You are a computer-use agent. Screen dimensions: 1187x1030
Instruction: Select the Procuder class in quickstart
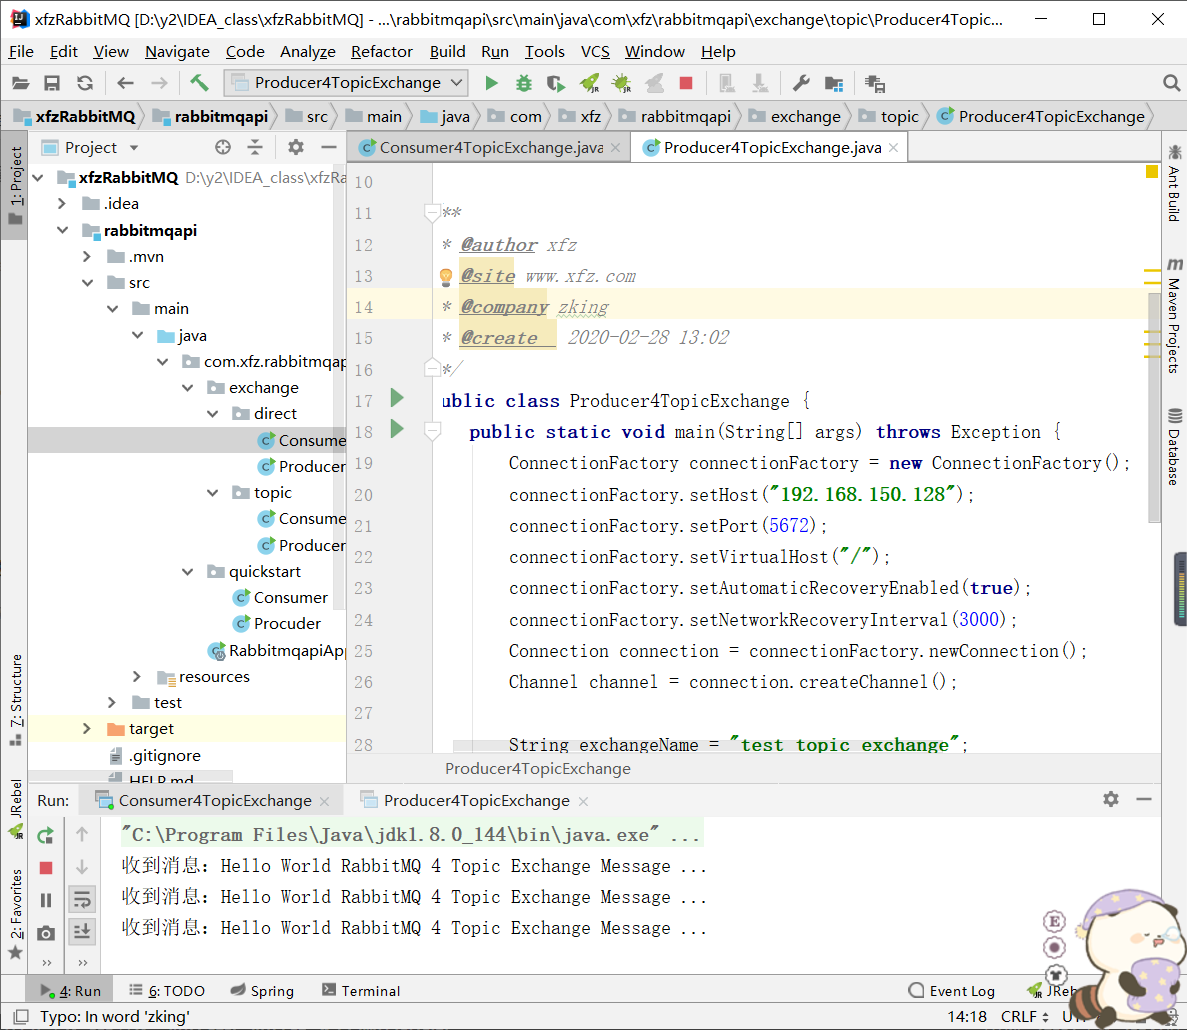point(287,624)
